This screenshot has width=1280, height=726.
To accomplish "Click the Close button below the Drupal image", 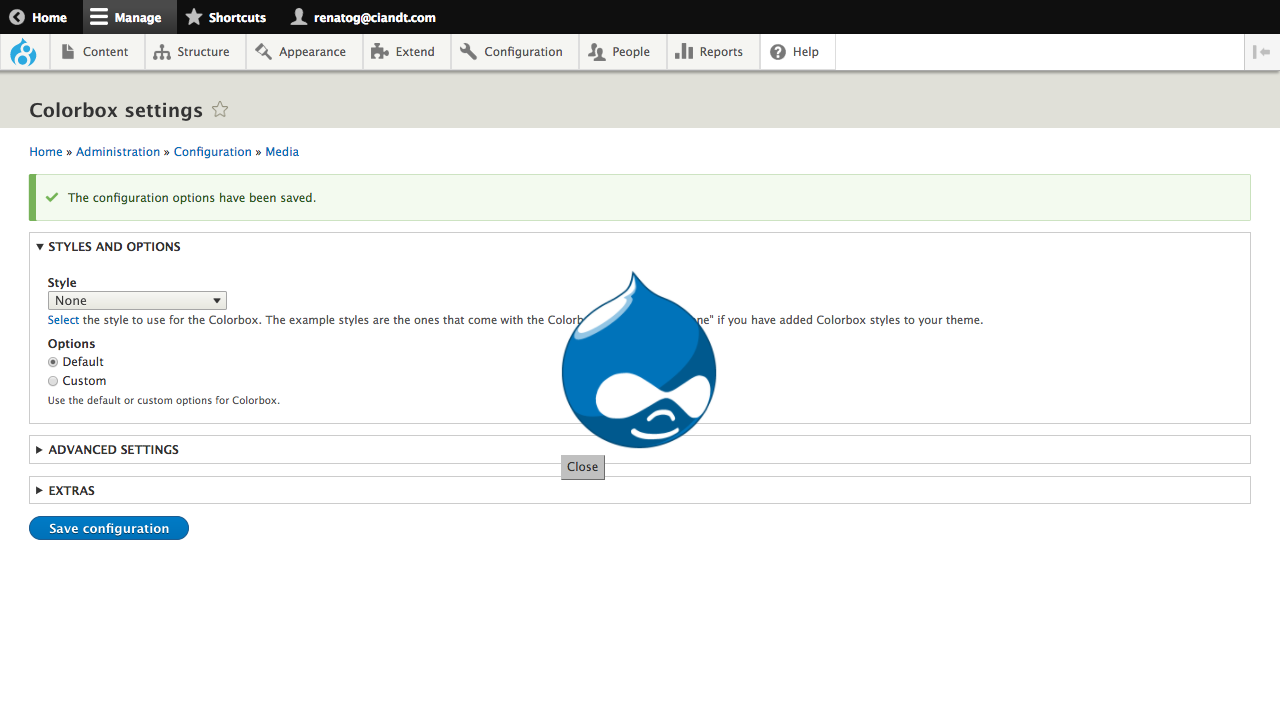I will [583, 467].
